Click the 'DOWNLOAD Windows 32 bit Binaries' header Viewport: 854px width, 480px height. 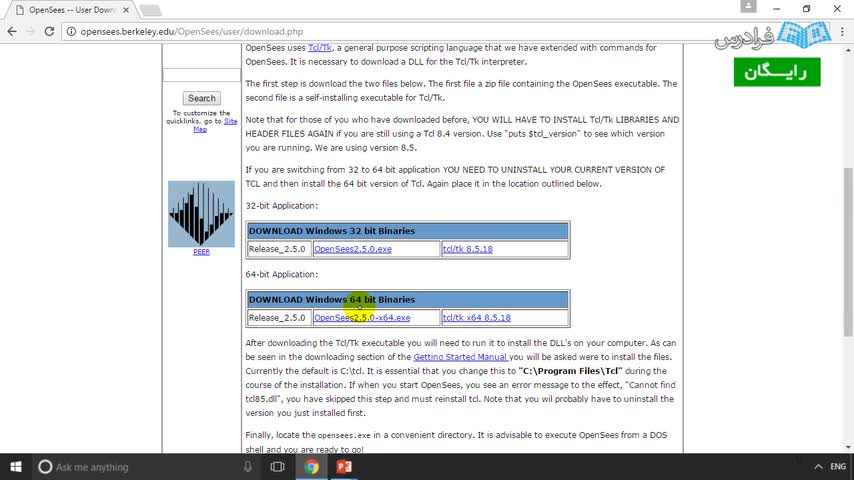(x=408, y=231)
